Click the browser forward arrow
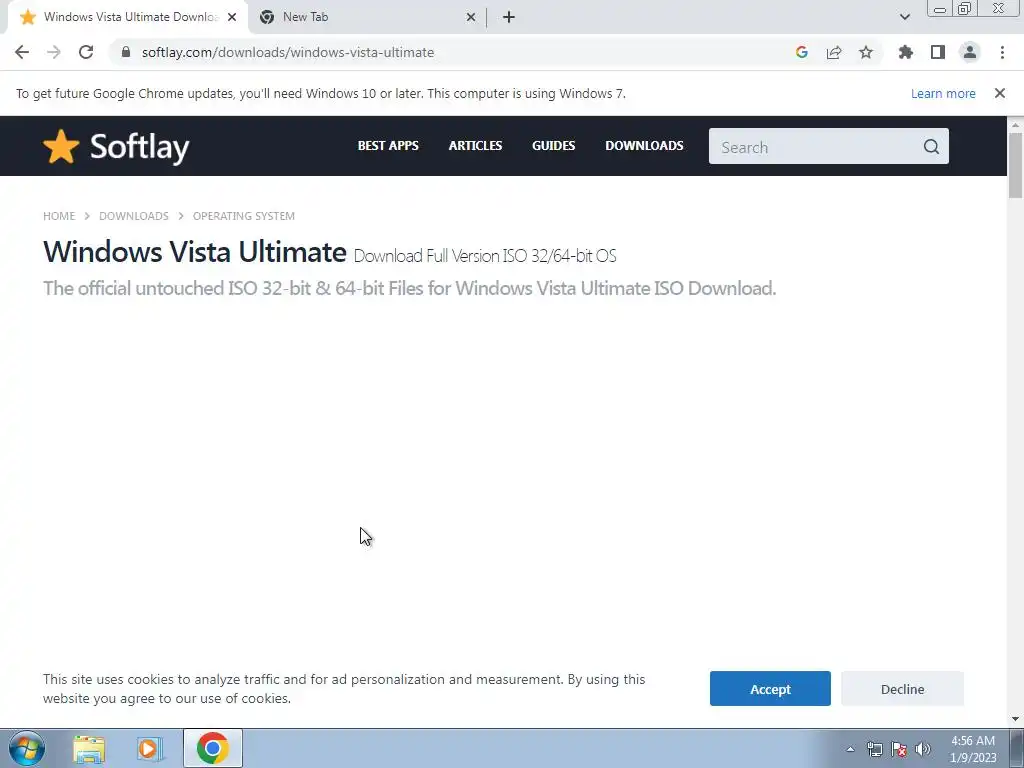 (x=54, y=52)
